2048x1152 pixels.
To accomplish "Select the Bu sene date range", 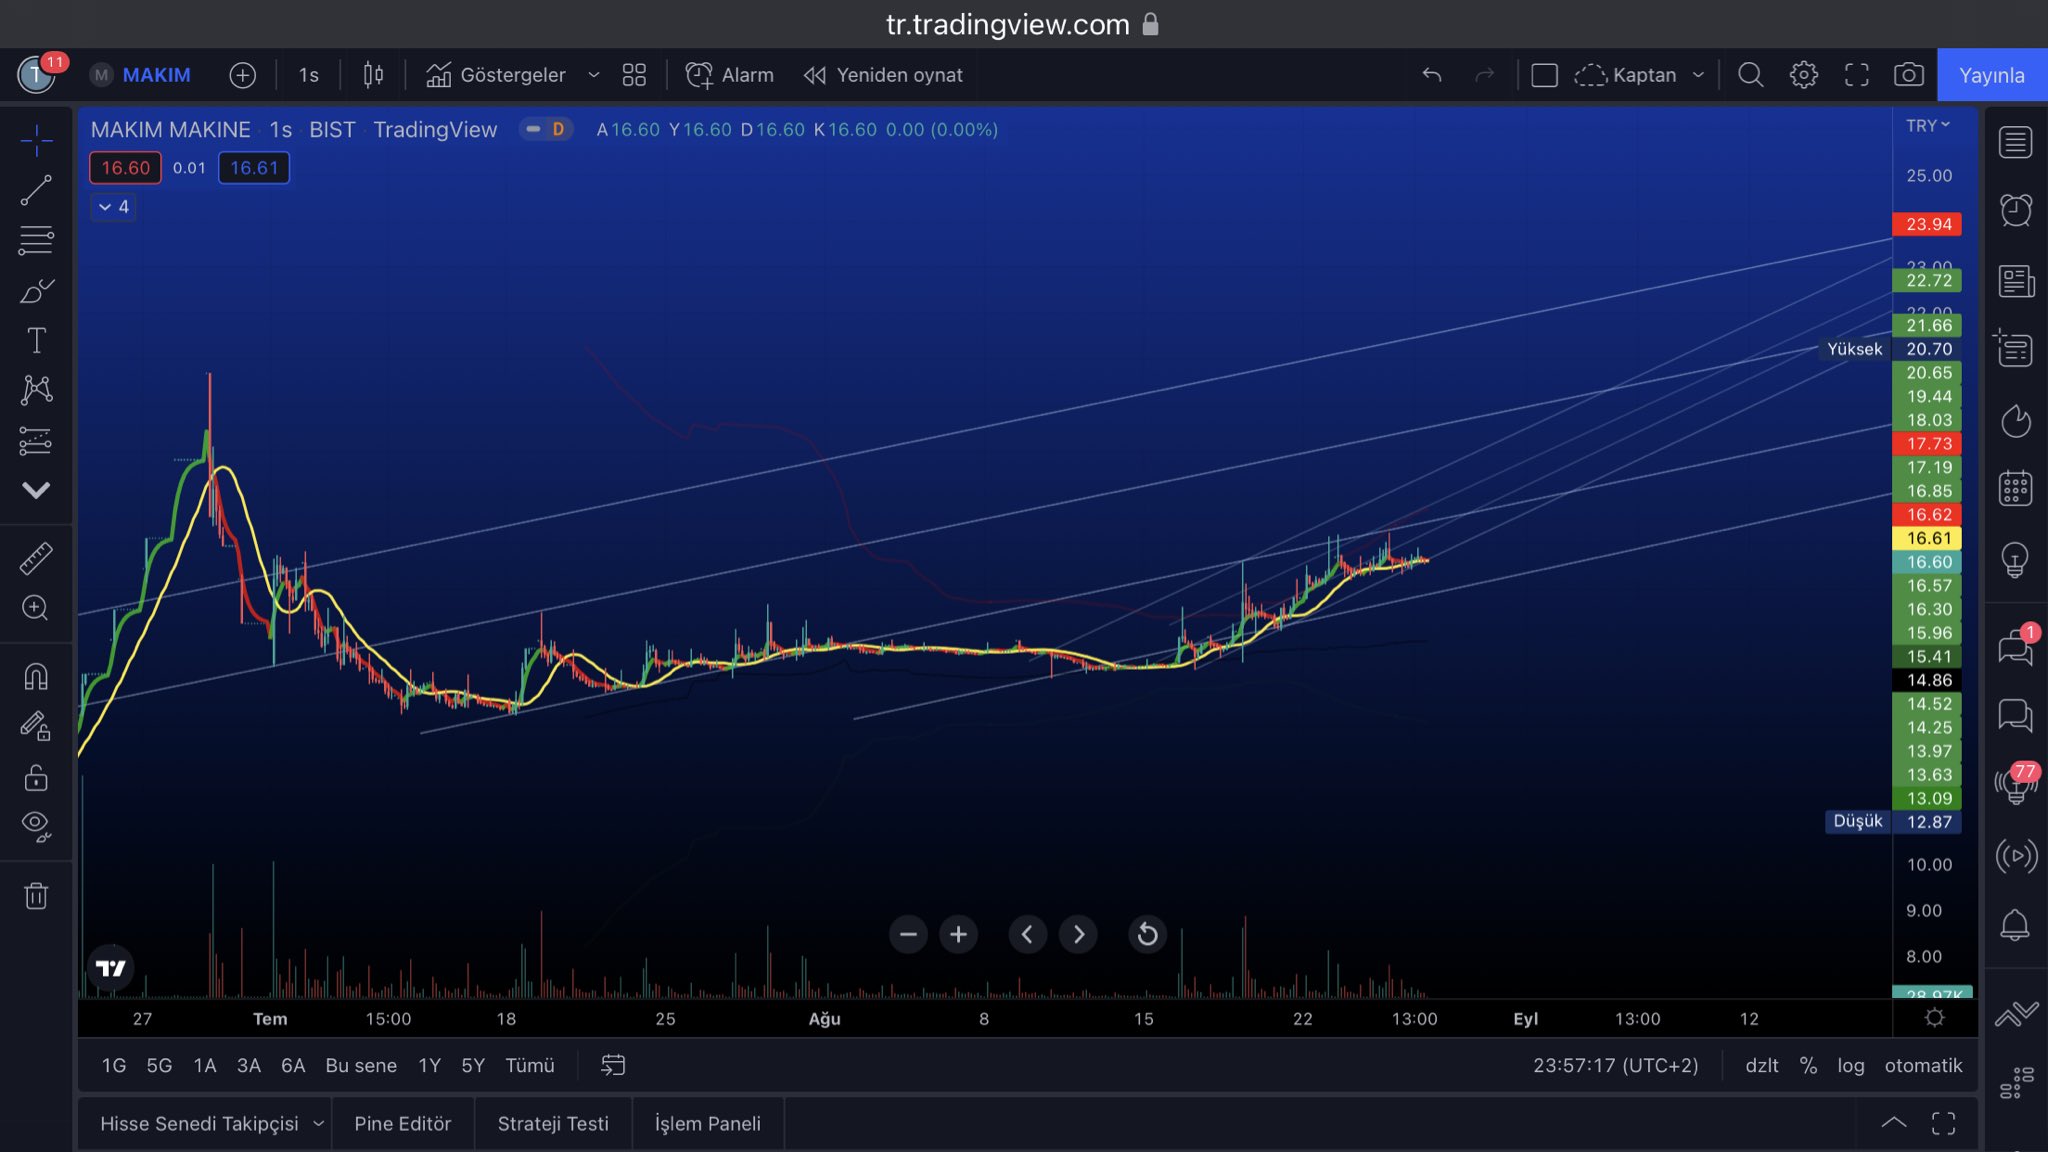I will point(361,1066).
